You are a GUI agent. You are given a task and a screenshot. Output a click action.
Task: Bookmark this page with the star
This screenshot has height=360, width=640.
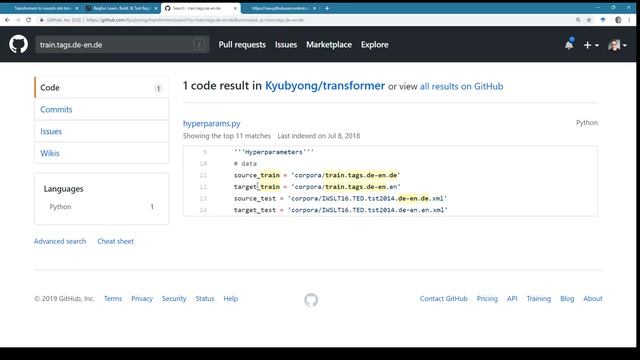tap(589, 20)
